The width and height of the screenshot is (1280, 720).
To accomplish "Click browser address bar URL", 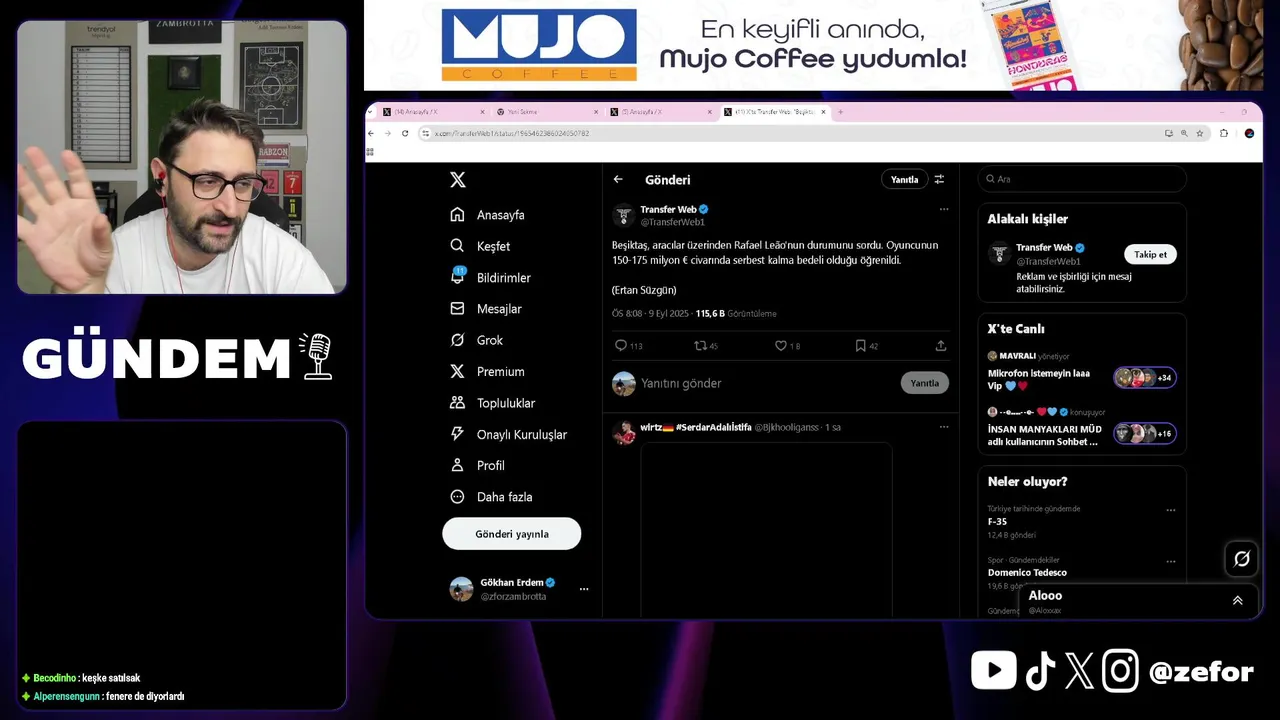I will 511,133.
